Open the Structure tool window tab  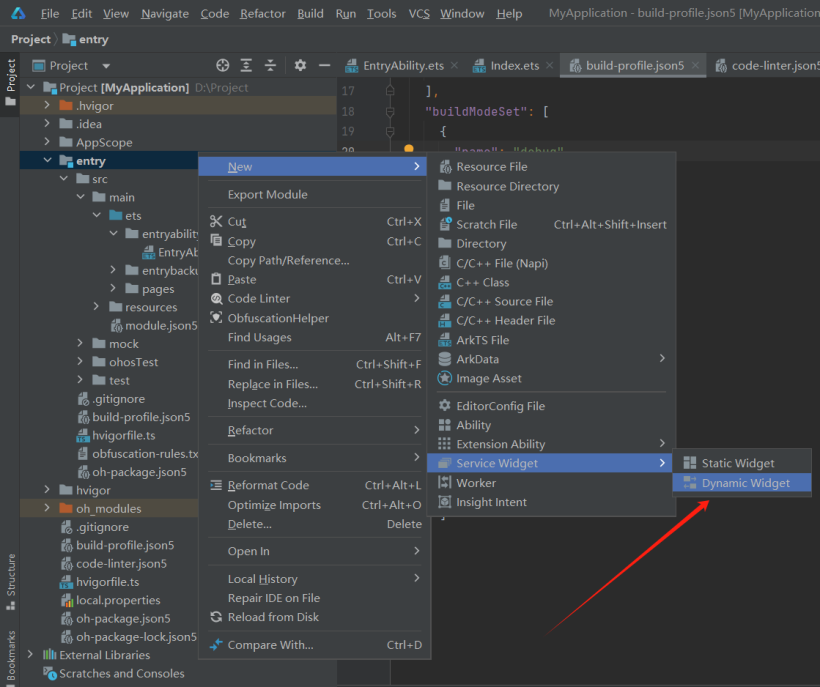pos(10,581)
